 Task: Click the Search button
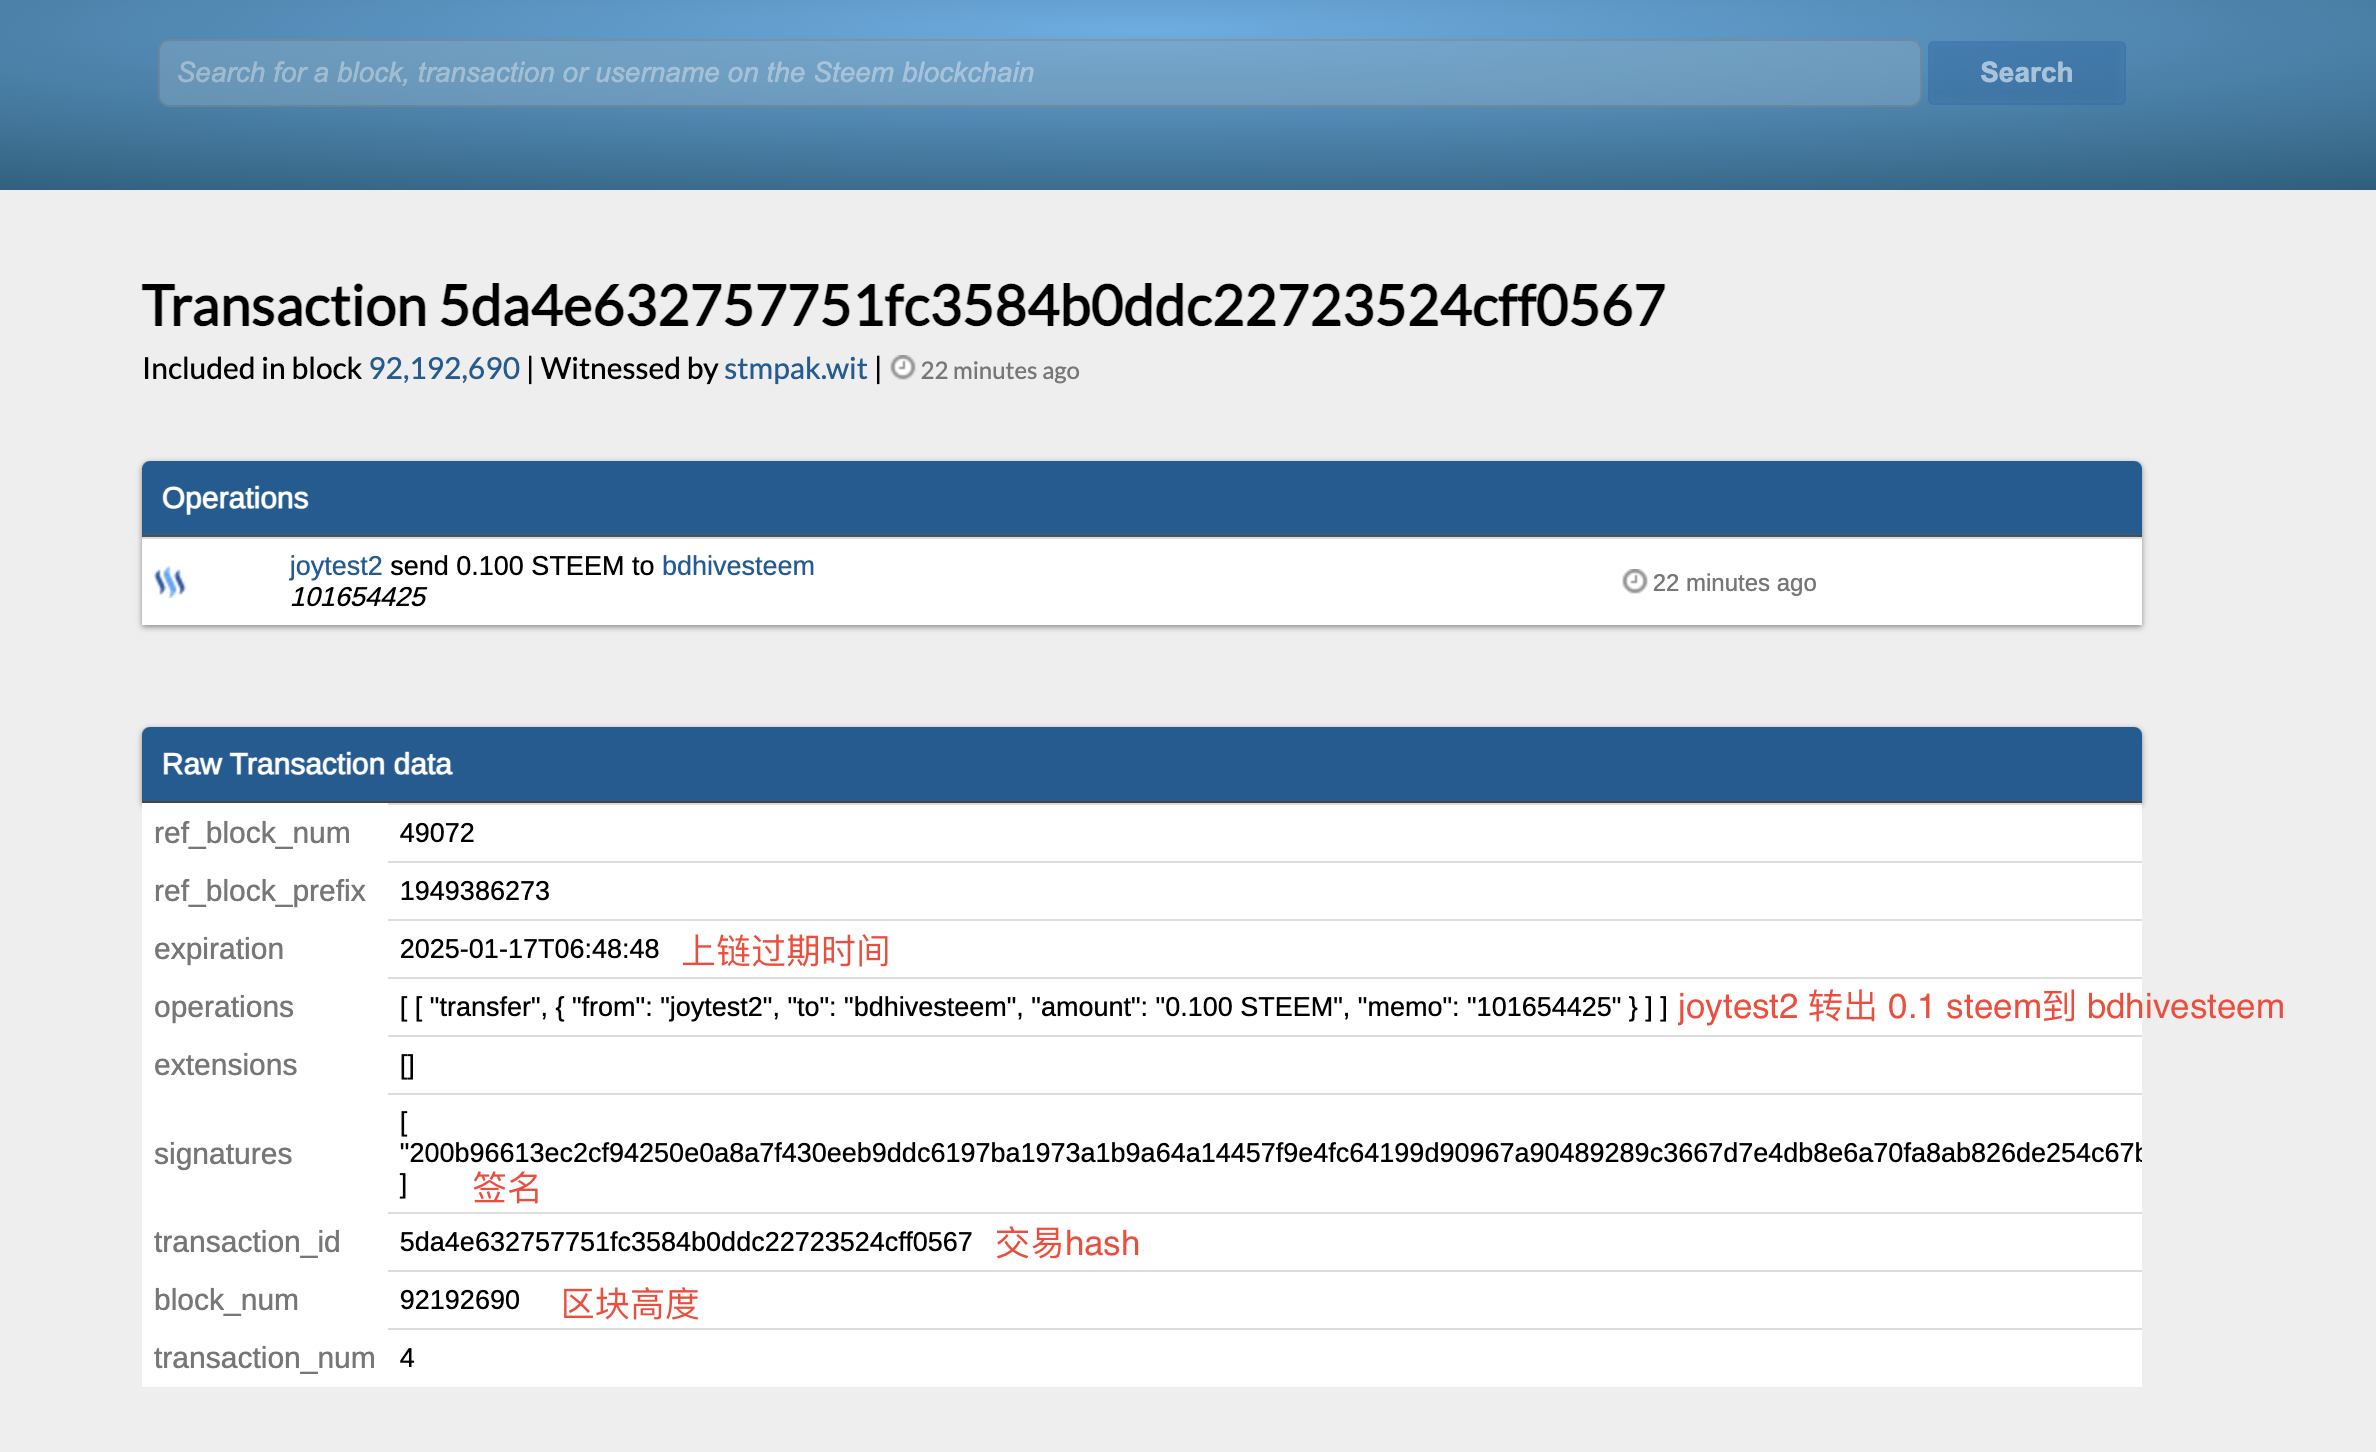coord(2025,73)
